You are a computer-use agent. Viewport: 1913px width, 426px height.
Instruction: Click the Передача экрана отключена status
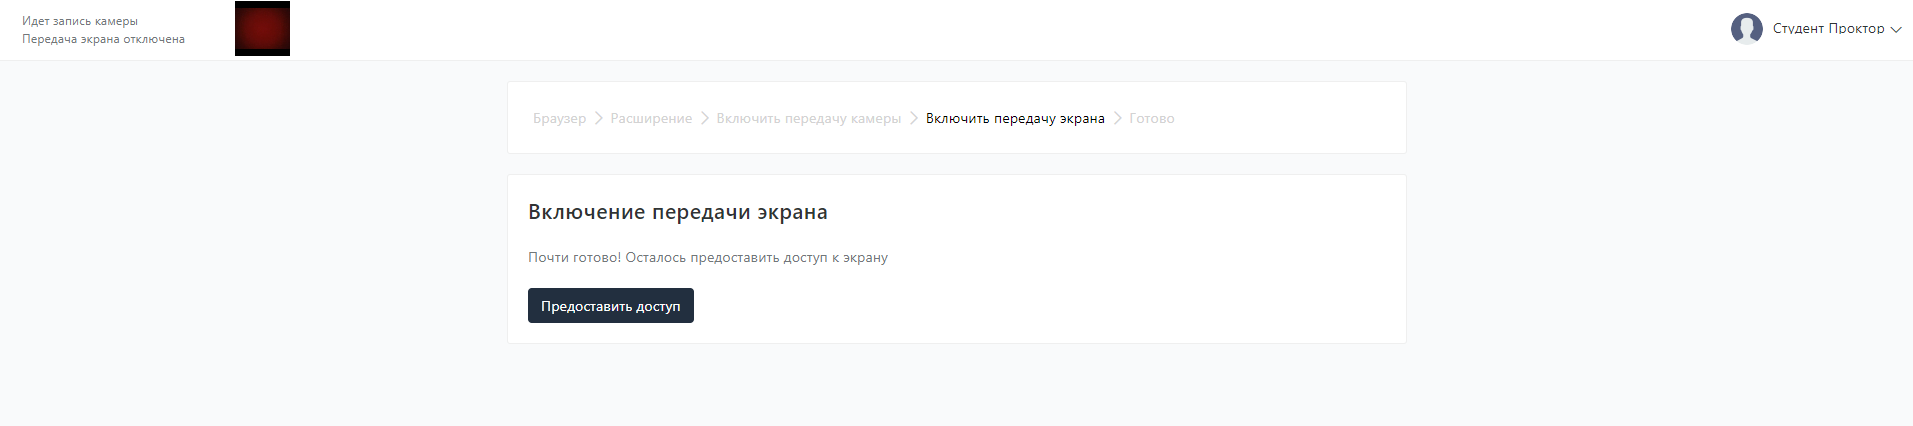pos(103,39)
